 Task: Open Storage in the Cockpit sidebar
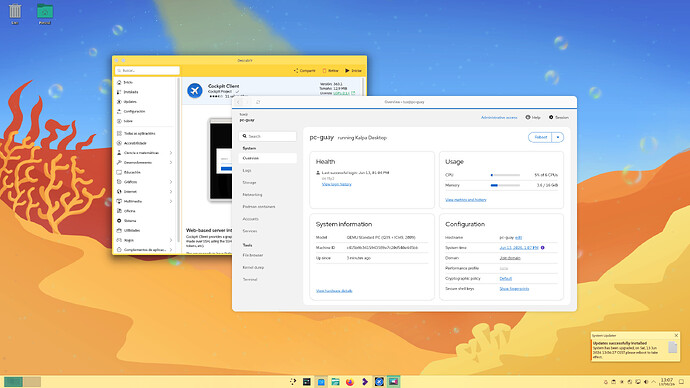249,182
